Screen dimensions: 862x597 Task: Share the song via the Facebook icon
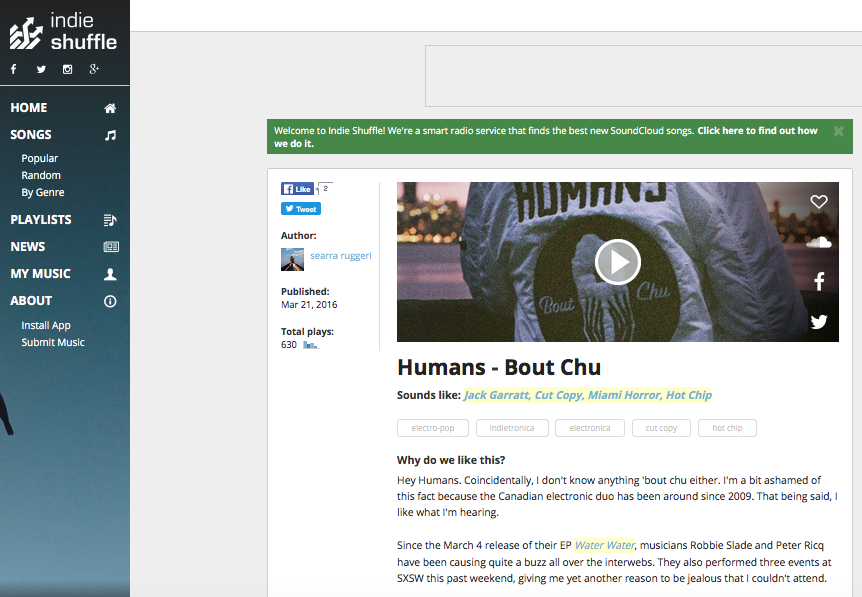click(x=819, y=281)
